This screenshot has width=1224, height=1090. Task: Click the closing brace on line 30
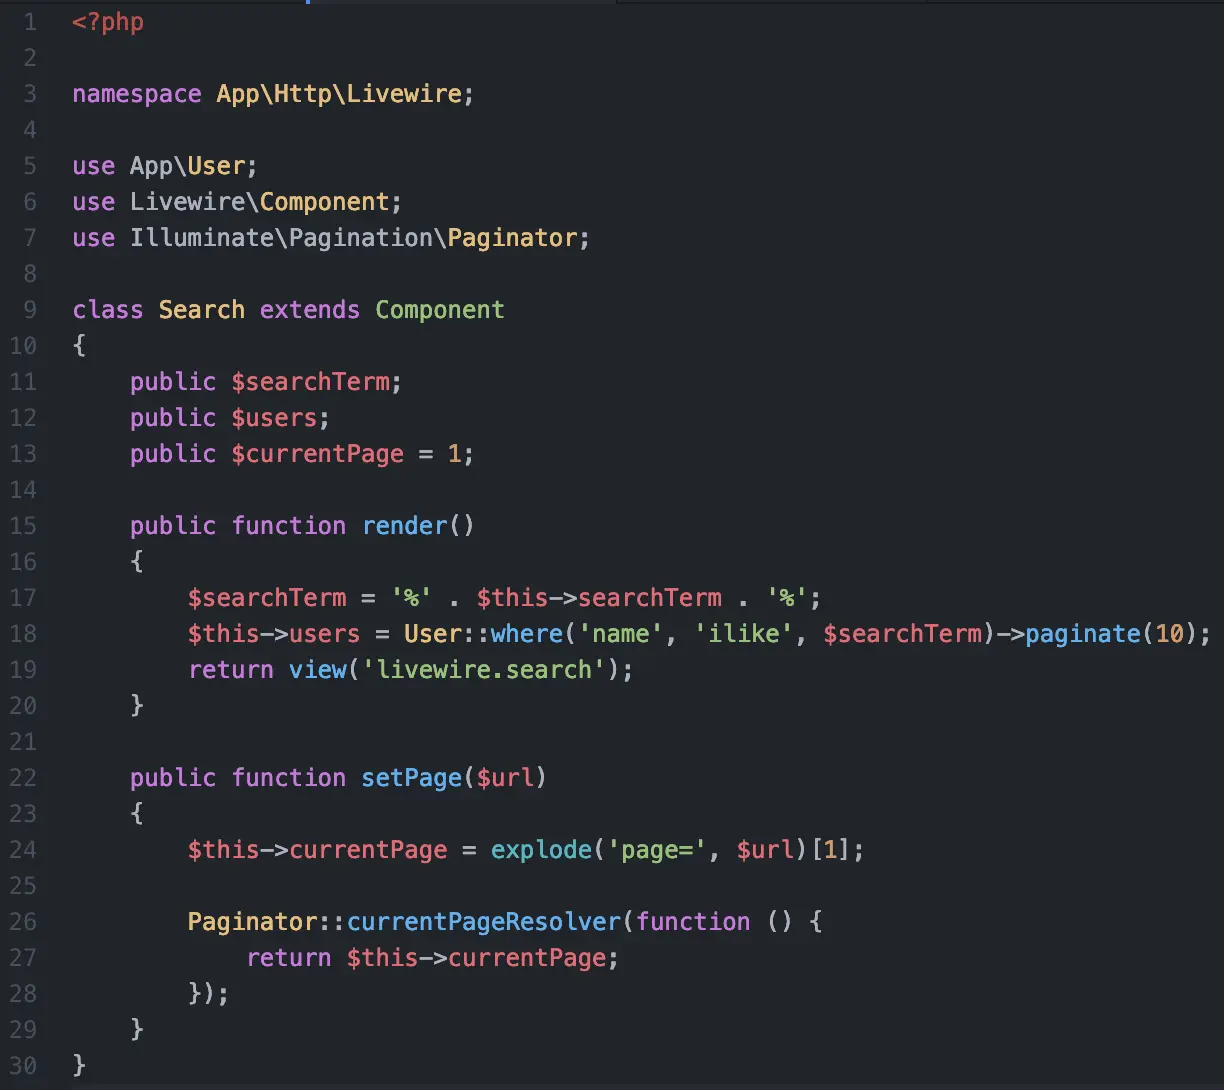(80, 1066)
